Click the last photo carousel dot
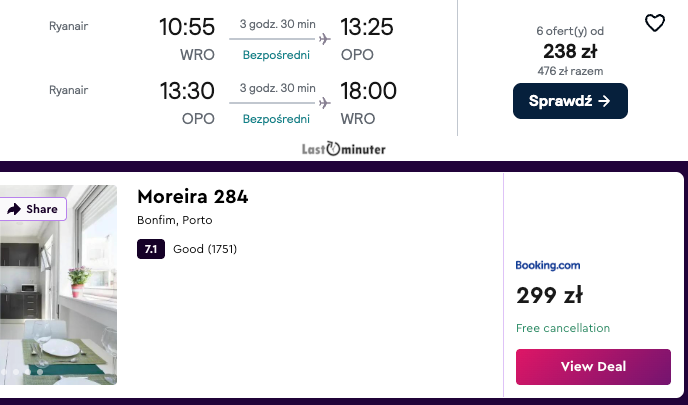This screenshot has height=405, width=688. click(40, 372)
